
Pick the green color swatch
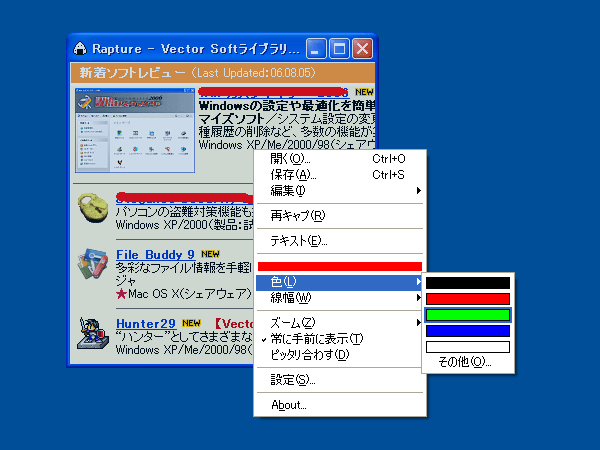pyautogui.click(x=468, y=315)
